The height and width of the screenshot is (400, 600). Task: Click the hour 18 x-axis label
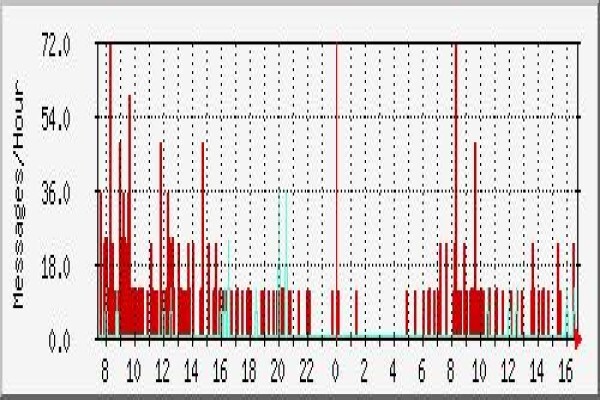coord(249,371)
